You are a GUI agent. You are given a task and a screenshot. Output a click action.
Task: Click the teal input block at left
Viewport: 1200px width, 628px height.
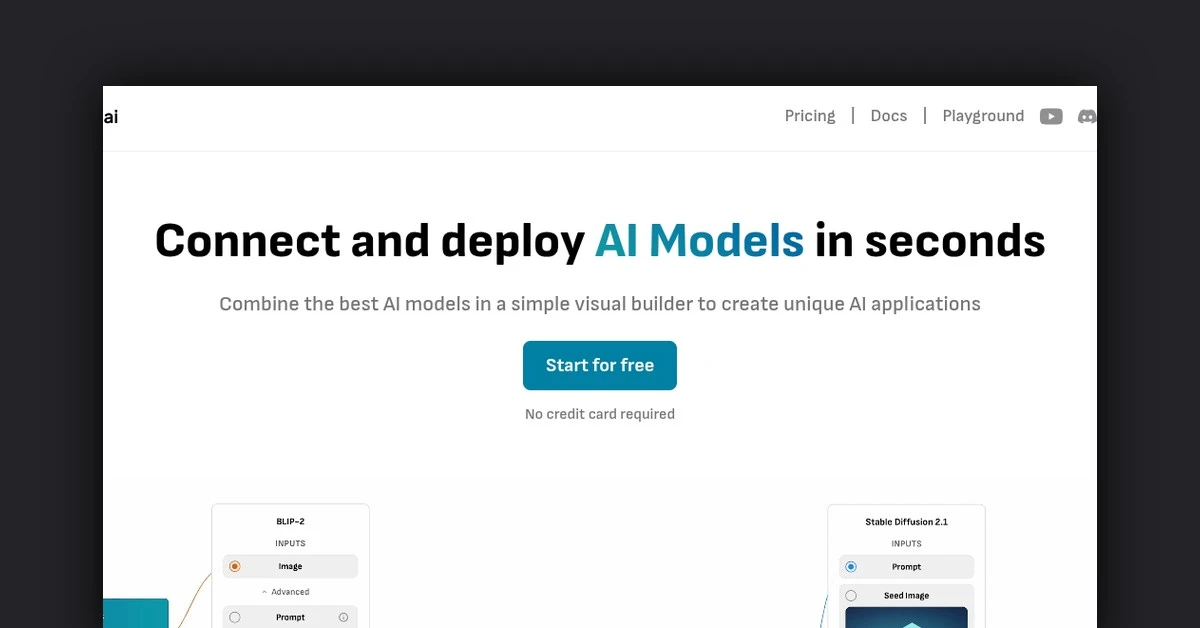point(136,613)
